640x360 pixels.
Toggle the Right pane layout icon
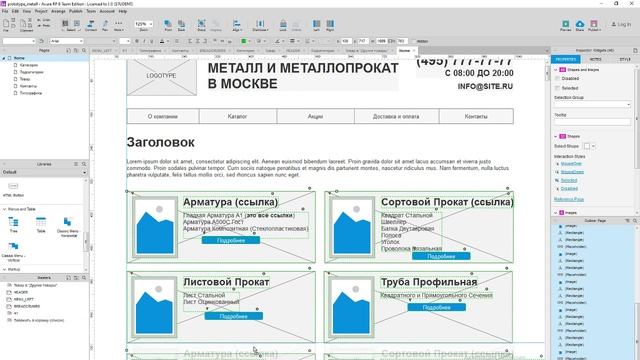[330, 24]
